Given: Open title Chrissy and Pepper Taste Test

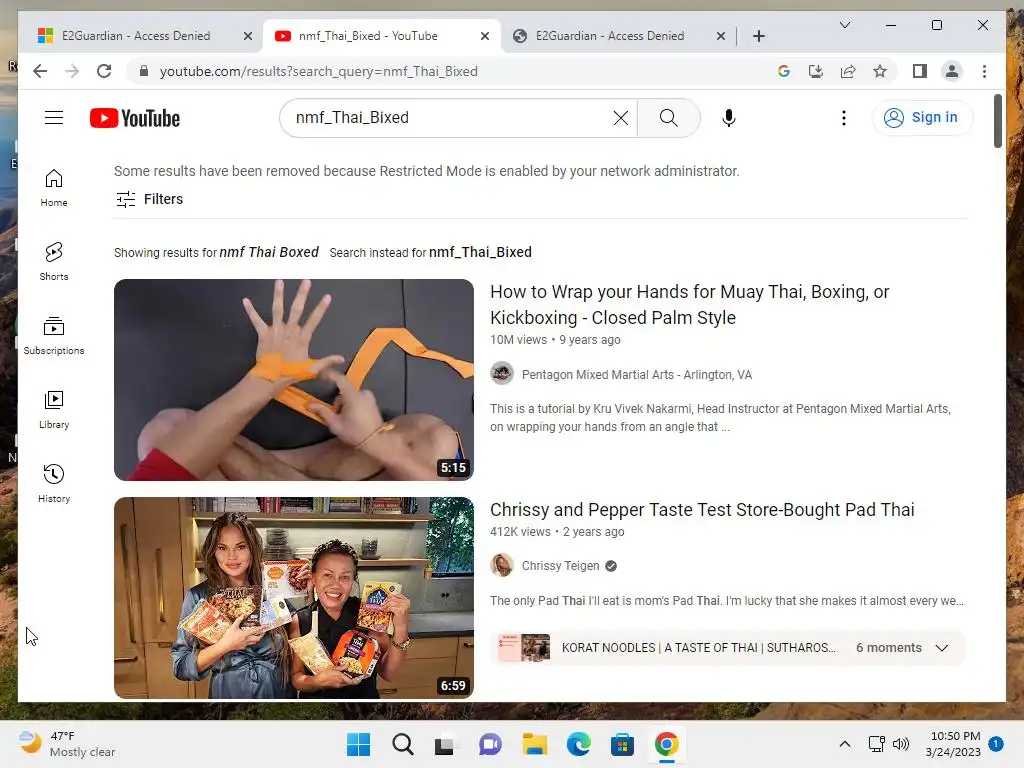Looking at the screenshot, I should coord(702,509).
